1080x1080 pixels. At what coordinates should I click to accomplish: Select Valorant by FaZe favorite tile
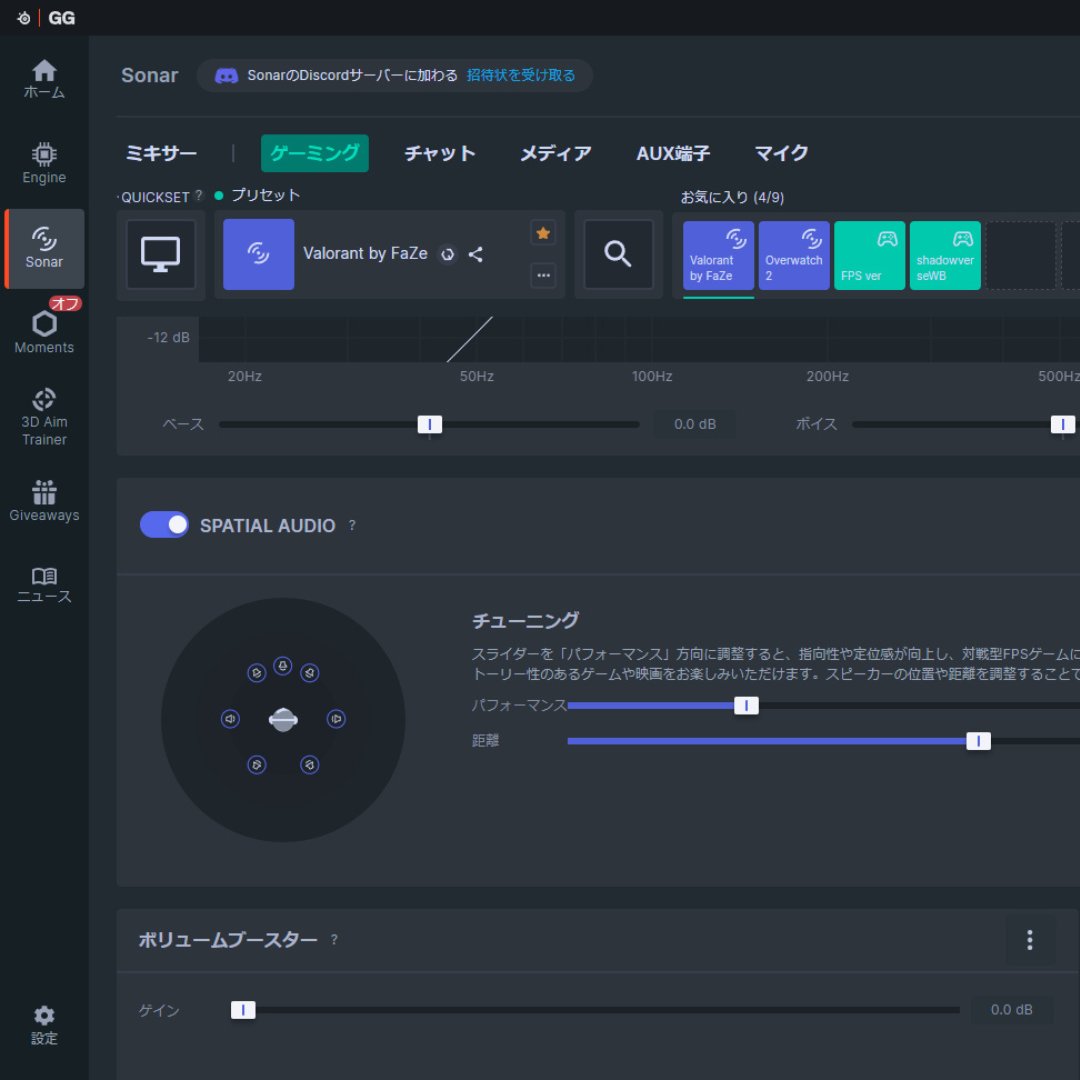pos(718,256)
